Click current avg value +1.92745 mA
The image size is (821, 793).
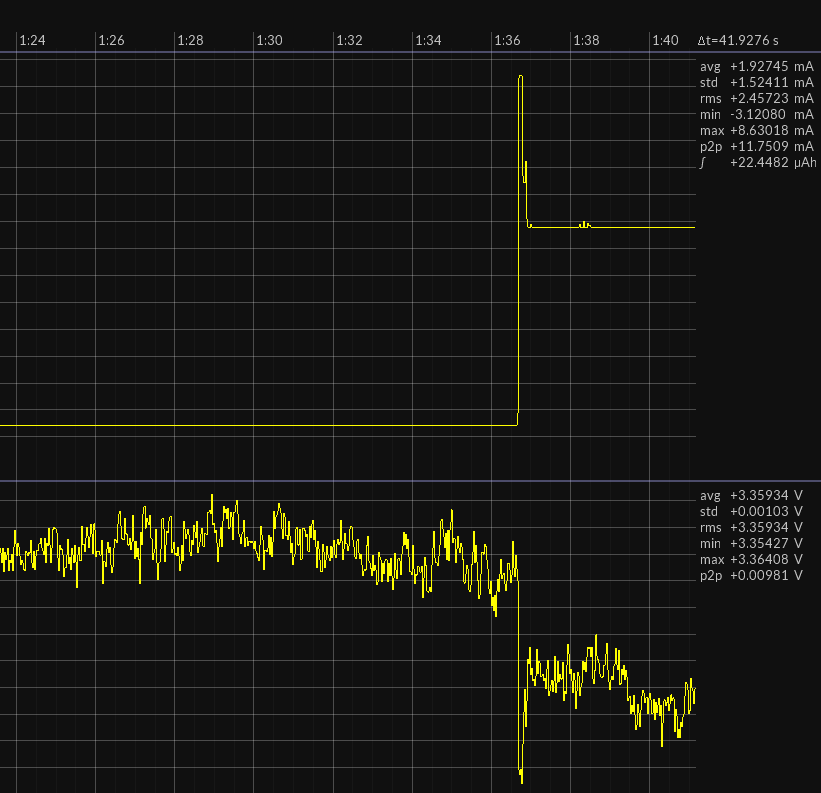[772, 66]
